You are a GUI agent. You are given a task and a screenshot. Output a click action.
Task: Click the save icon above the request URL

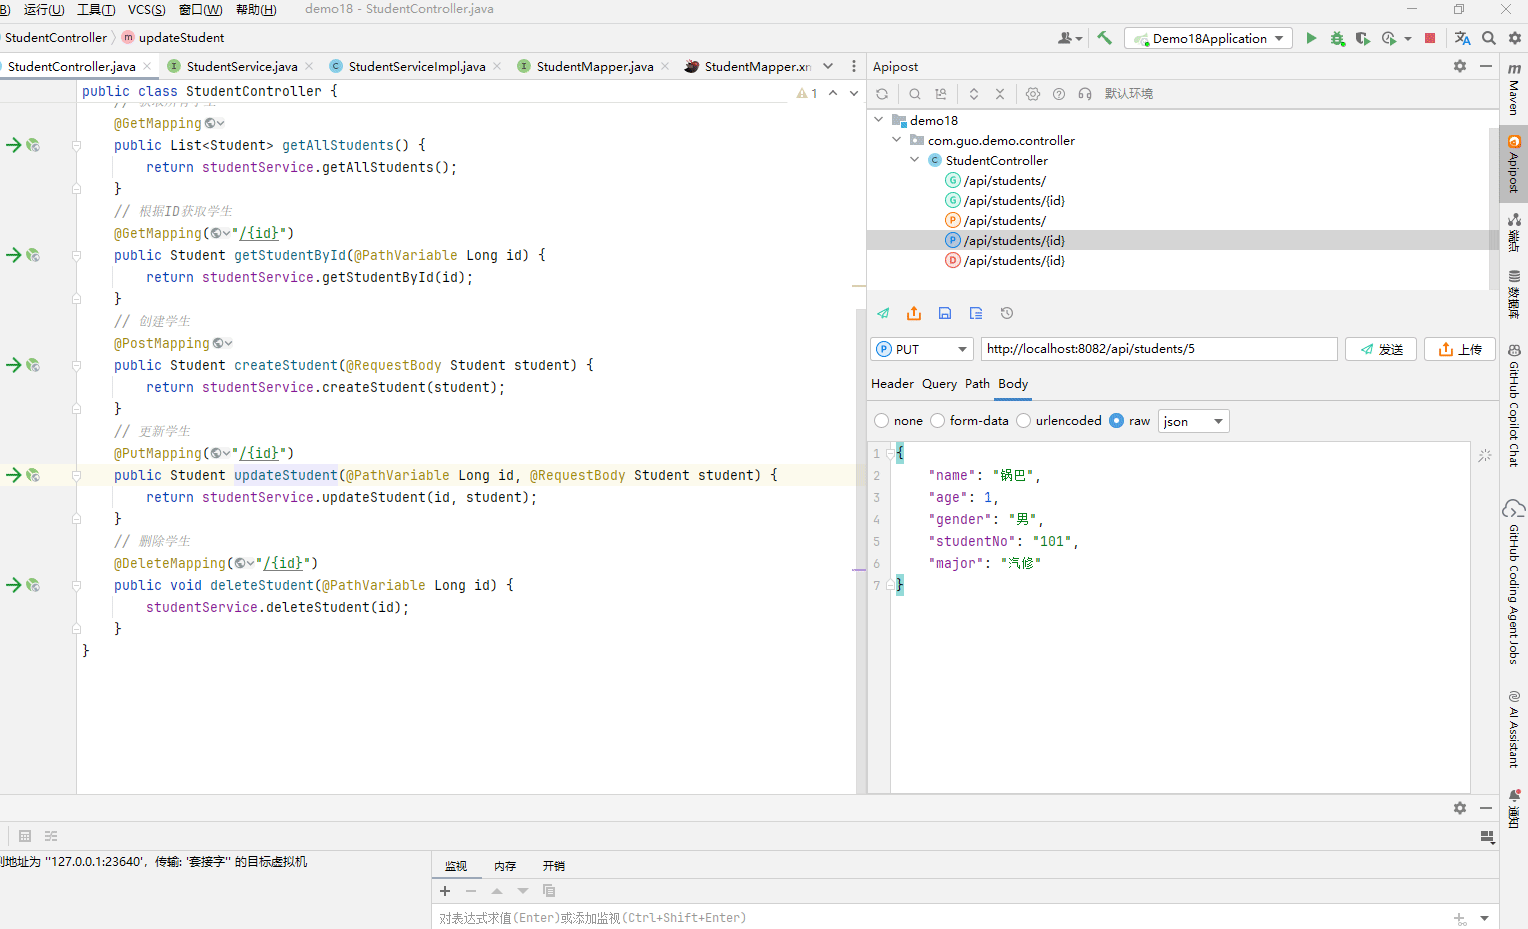945,313
